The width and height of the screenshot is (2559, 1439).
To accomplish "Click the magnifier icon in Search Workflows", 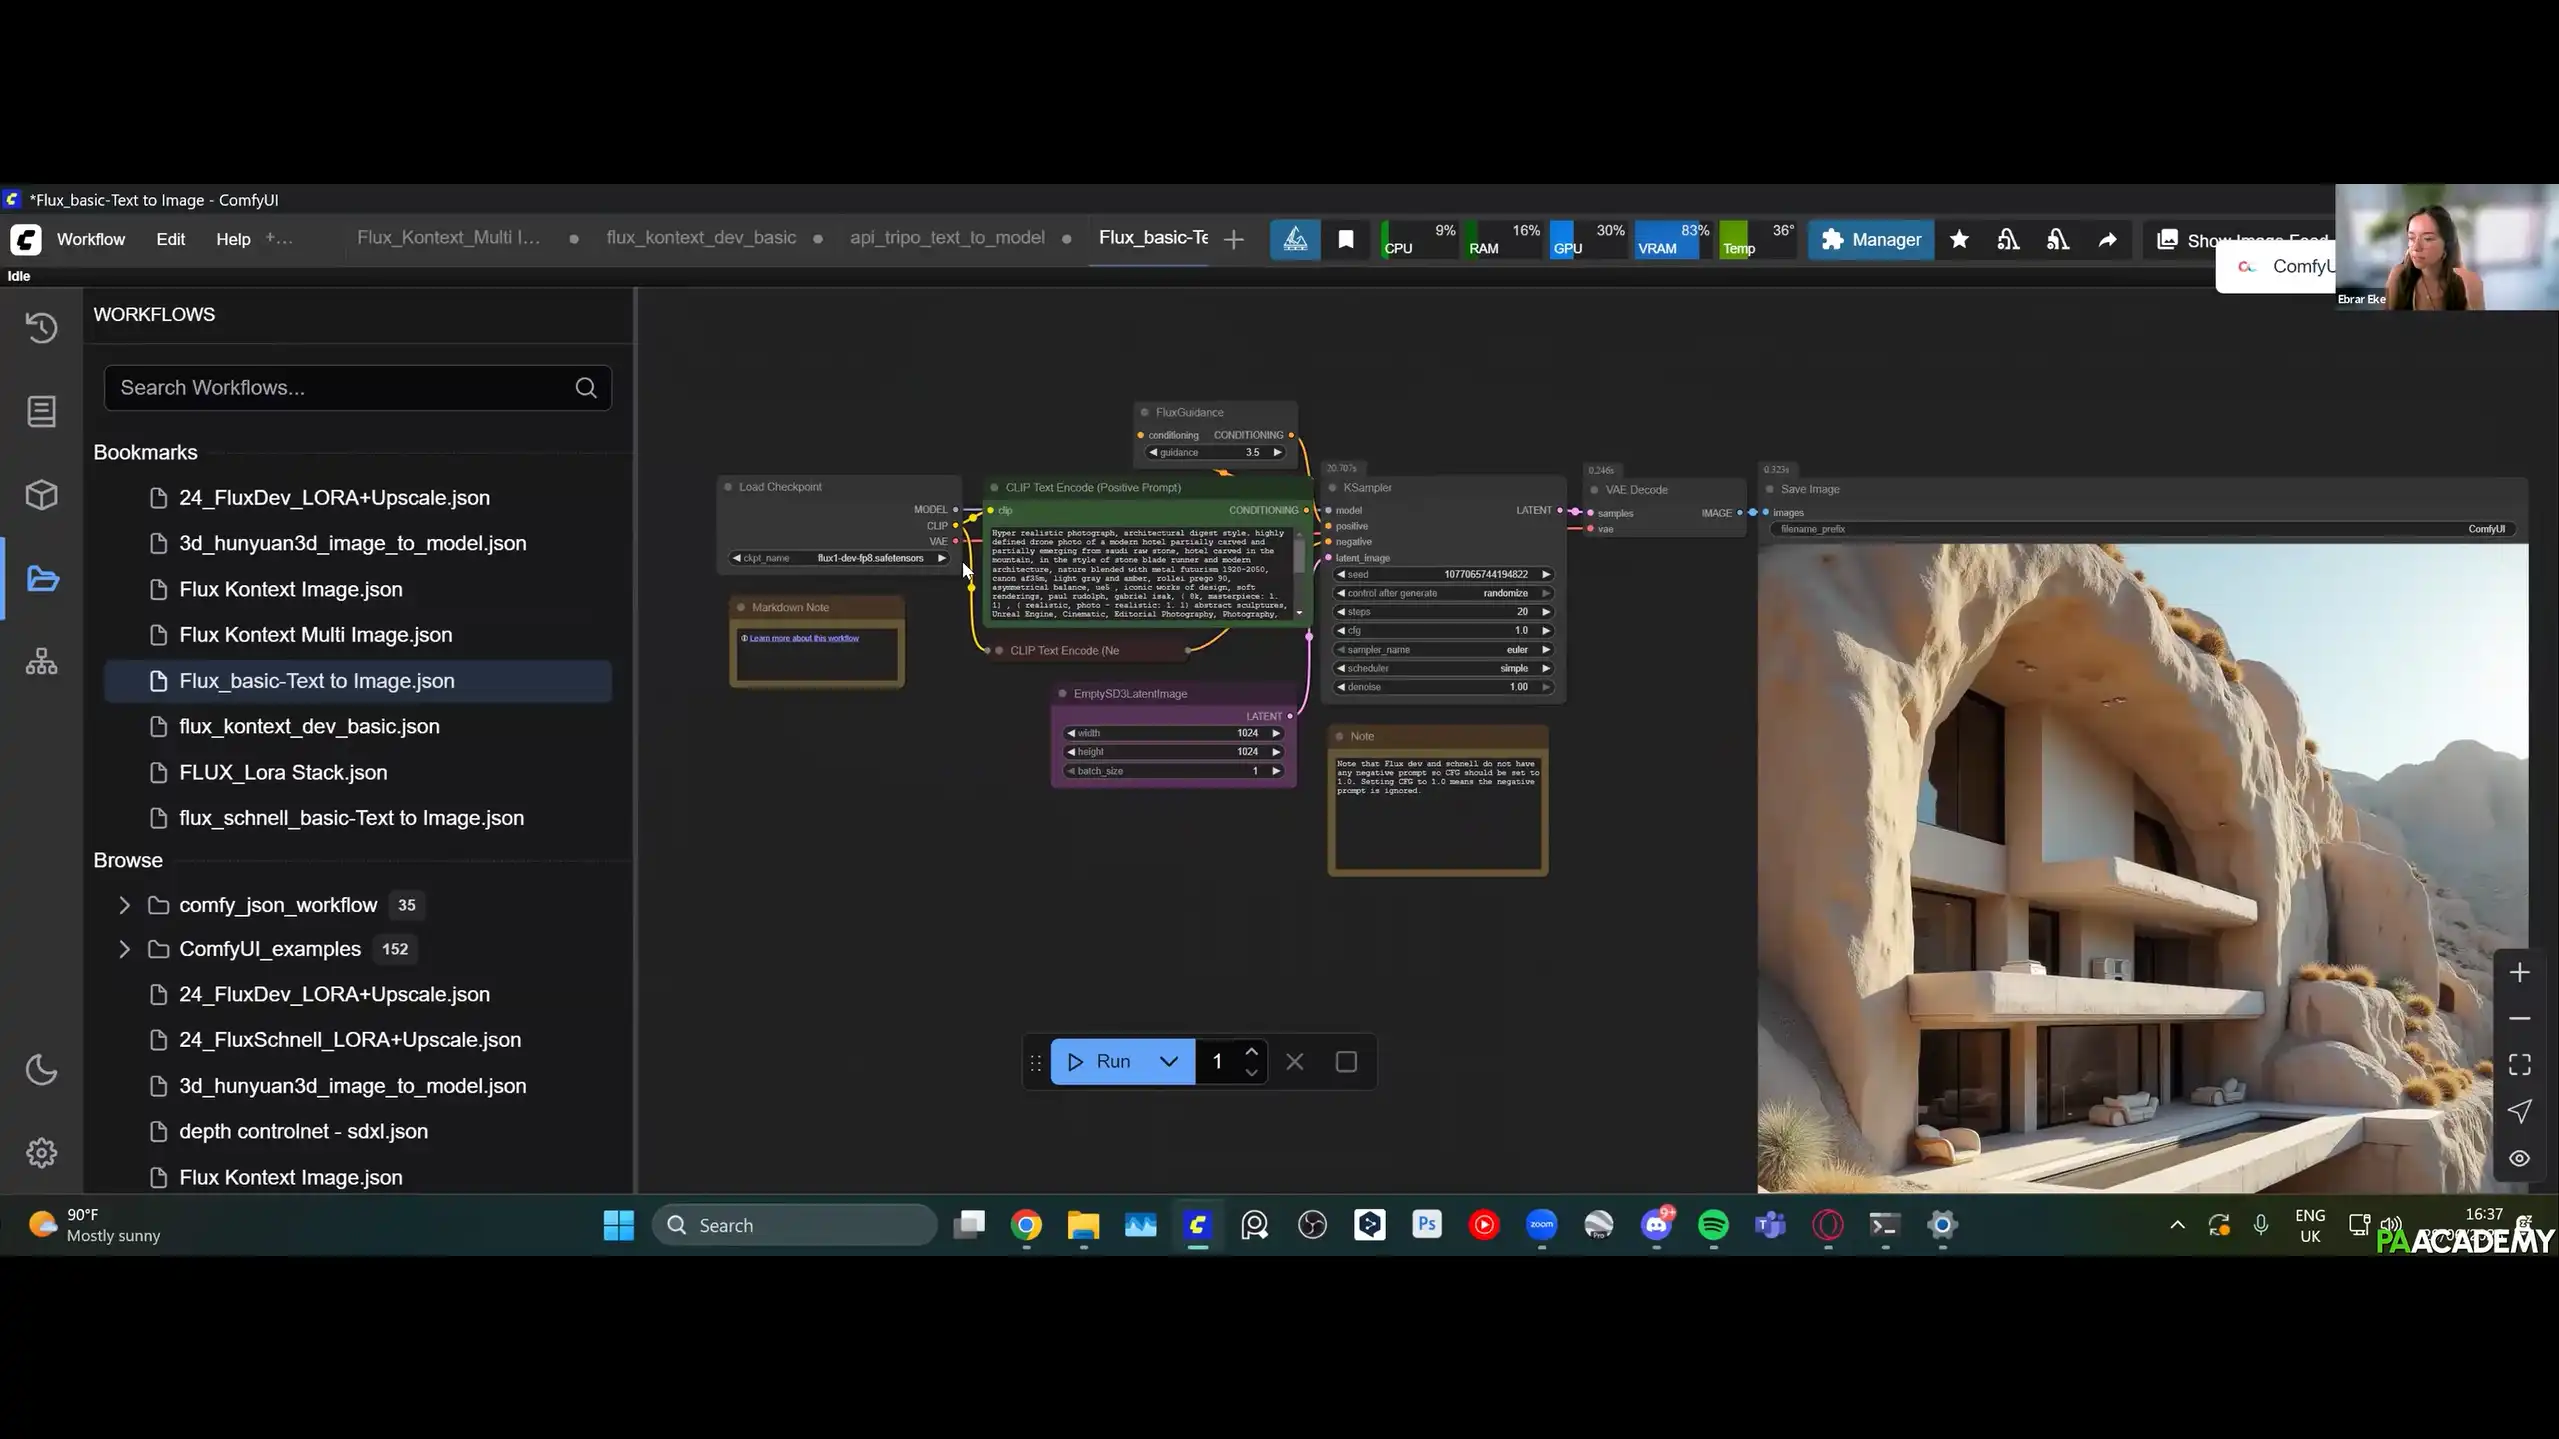I will pyautogui.click(x=586, y=388).
